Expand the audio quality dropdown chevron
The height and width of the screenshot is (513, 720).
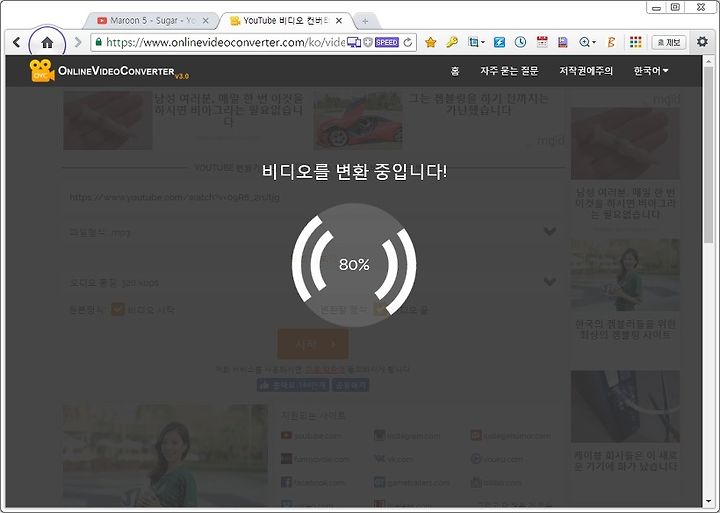click(550, 282)
